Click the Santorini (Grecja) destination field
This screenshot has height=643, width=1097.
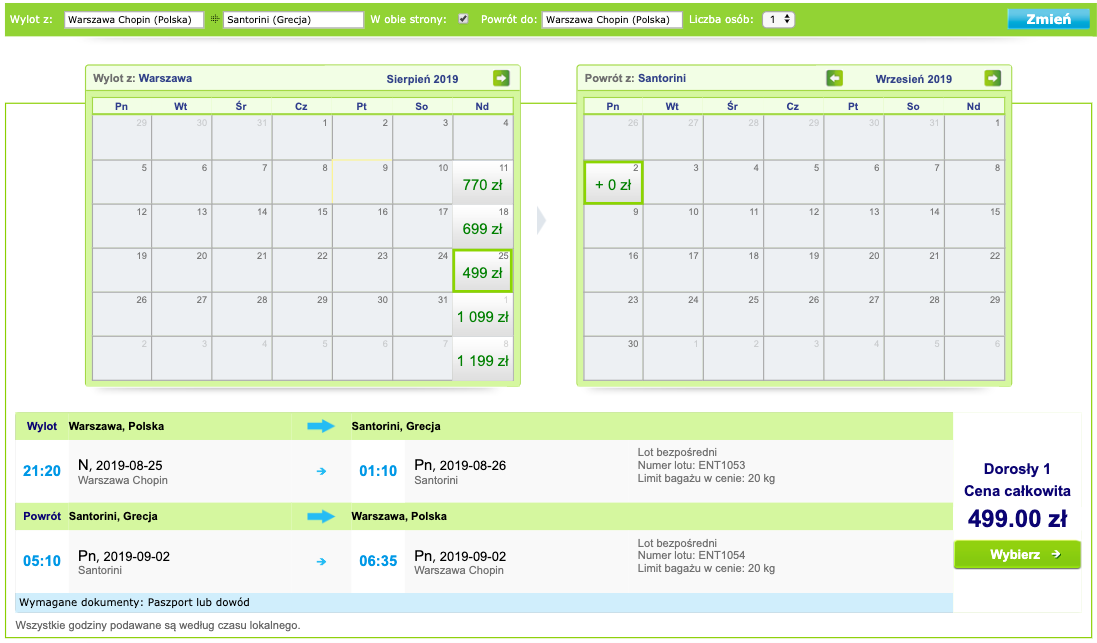tap(293, 20)
